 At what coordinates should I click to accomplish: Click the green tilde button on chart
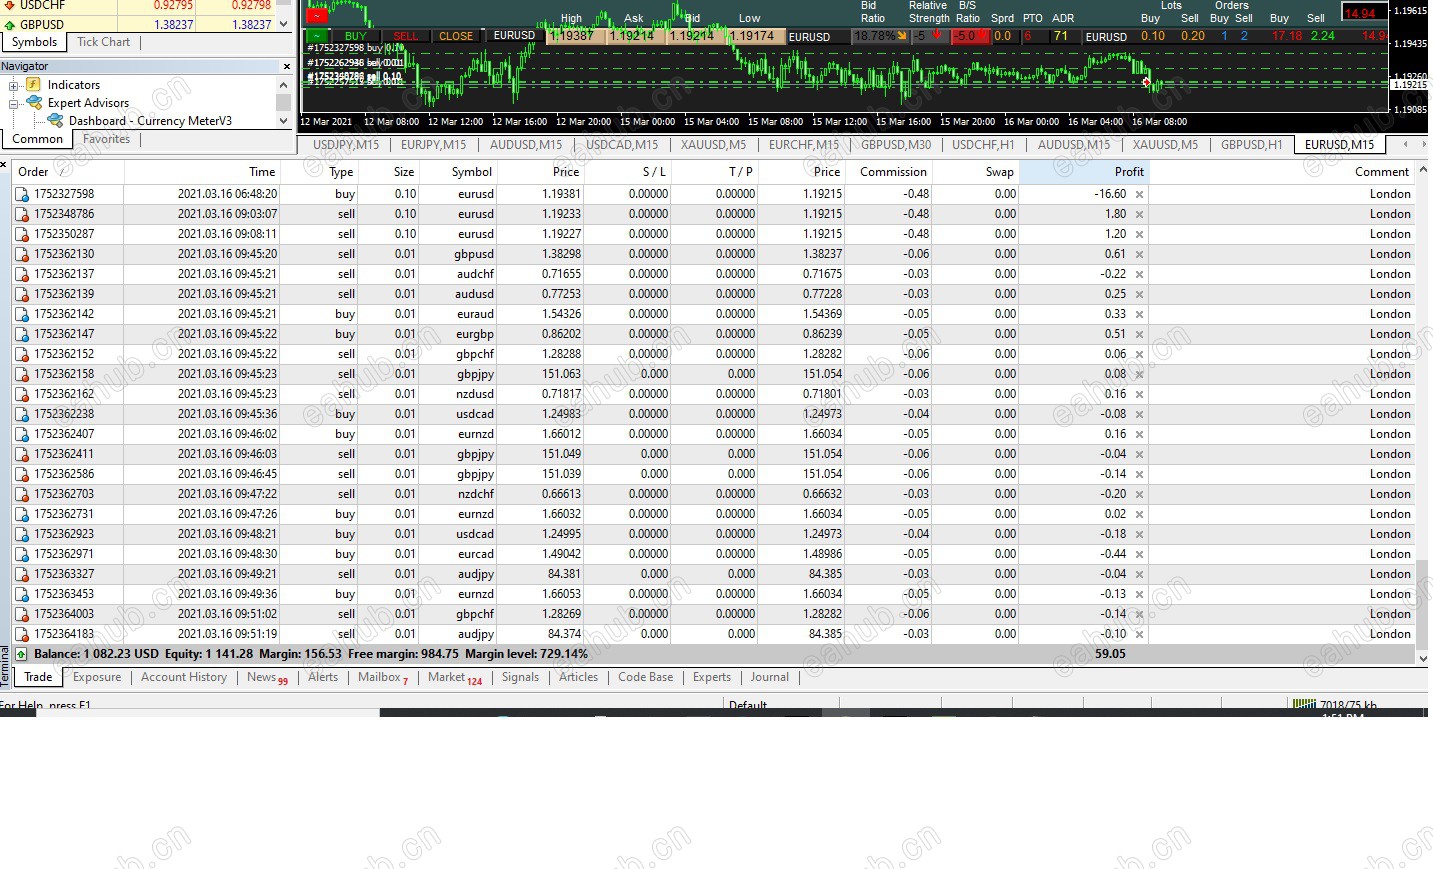(x=317, y=36)
